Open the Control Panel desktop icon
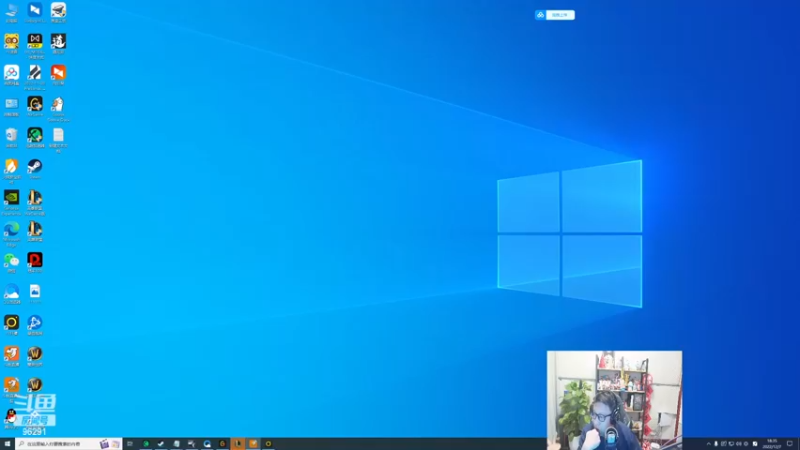The width and height of the screenshot is (800, 450). click(11, 106)
